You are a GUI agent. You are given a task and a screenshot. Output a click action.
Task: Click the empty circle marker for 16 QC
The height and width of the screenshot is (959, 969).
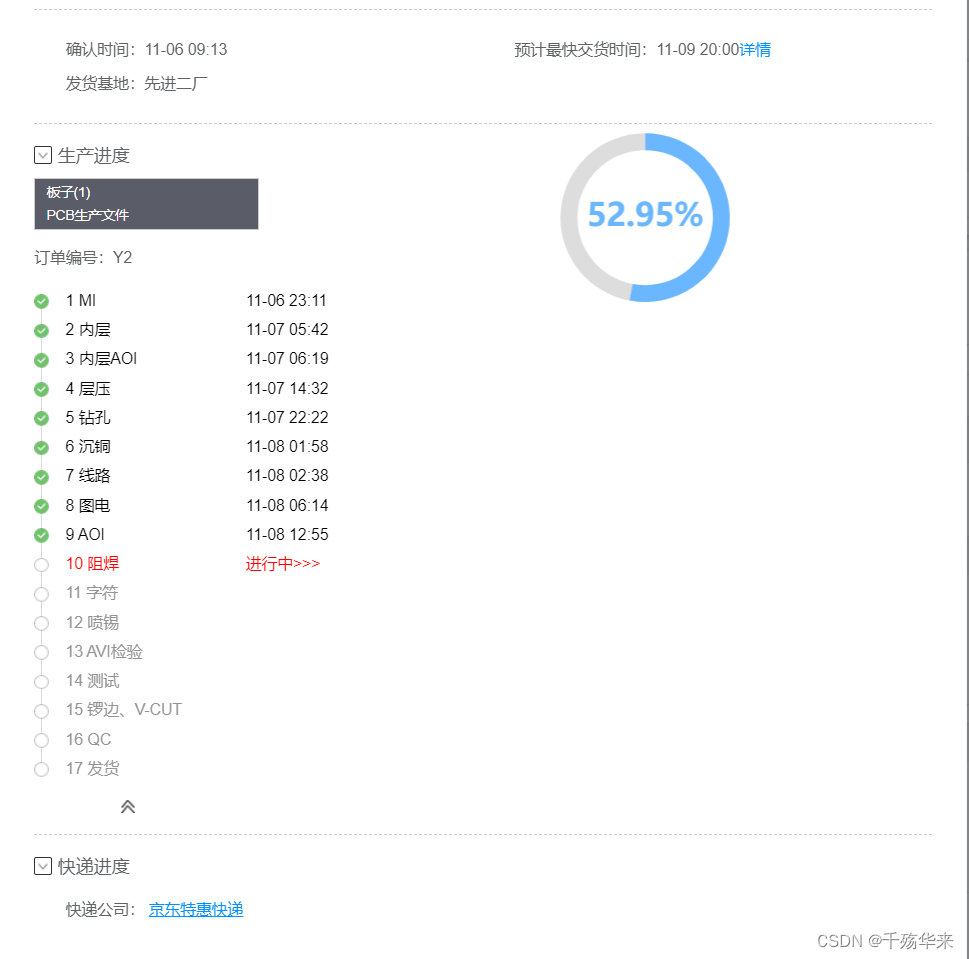pyautogui.click(x=41, y=740)
